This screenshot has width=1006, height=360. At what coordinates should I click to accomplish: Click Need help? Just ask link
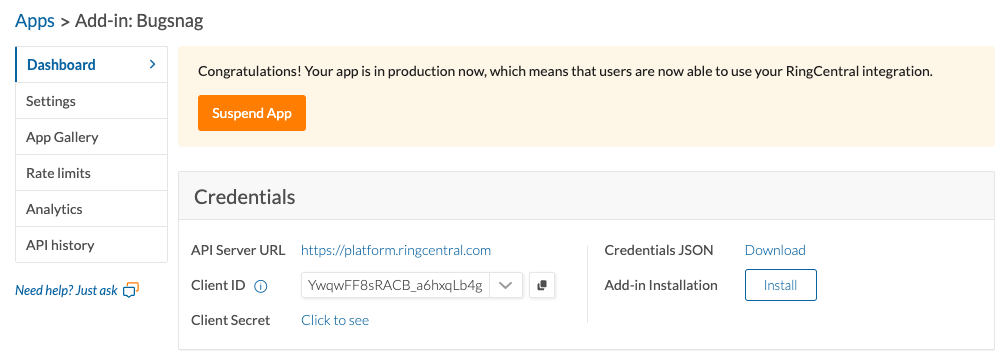[67, 291]
